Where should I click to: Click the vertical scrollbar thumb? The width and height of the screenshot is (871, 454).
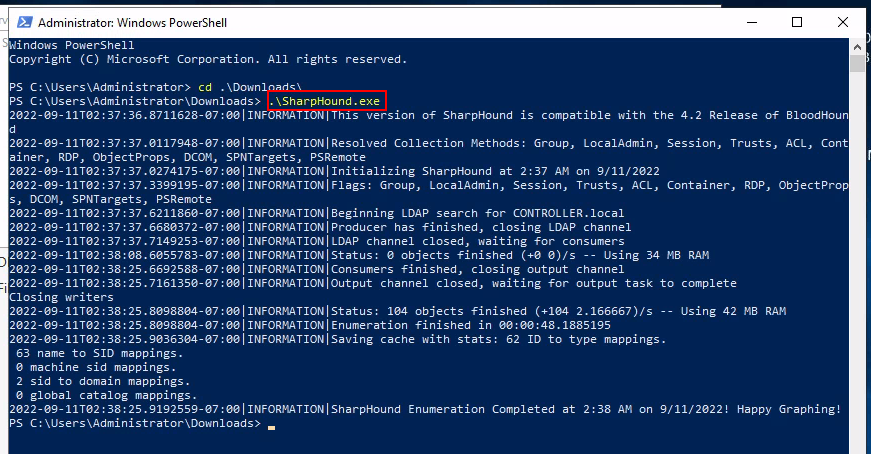[x=857, y=64]
